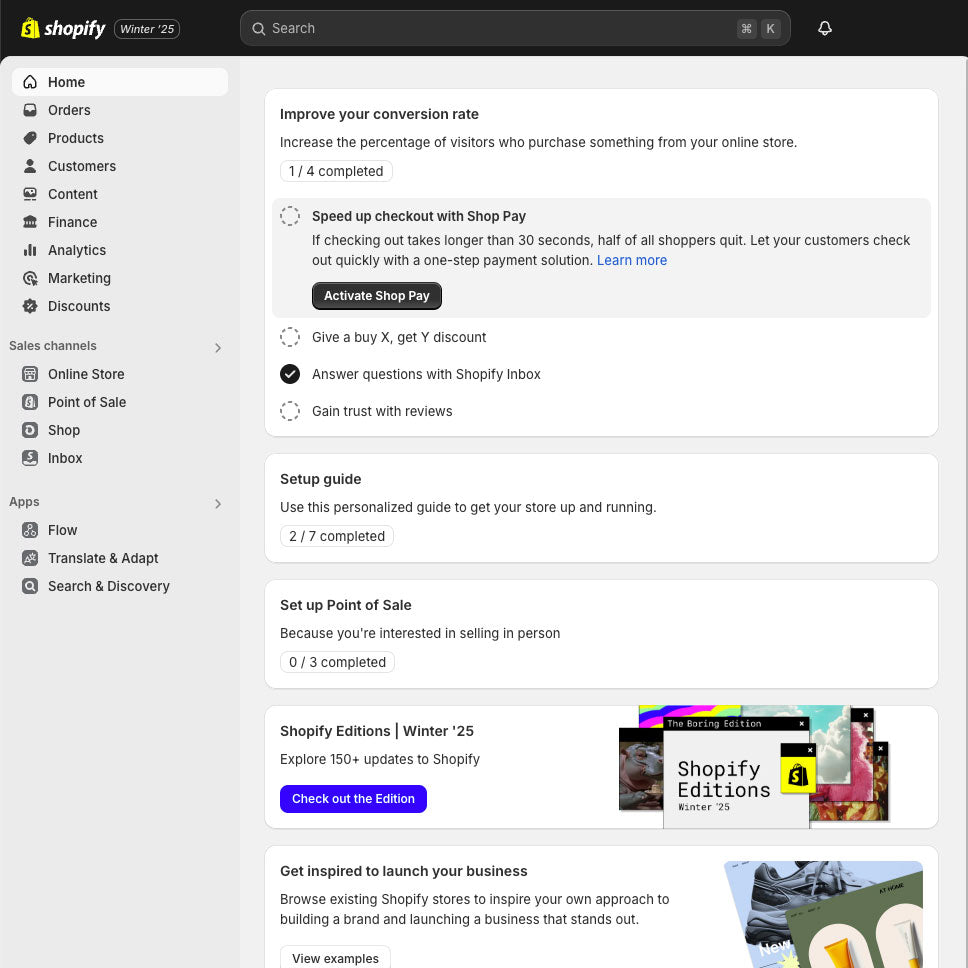Click the Translate & Adapt app icon
This screenshot has width=968, height=968.
[30, 558]
